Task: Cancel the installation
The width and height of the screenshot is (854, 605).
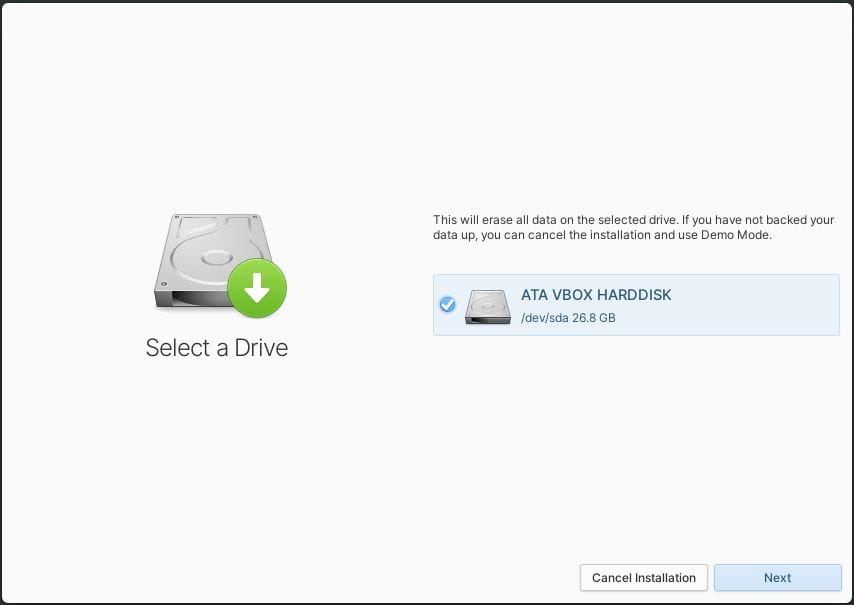Action: coord(644,578)
